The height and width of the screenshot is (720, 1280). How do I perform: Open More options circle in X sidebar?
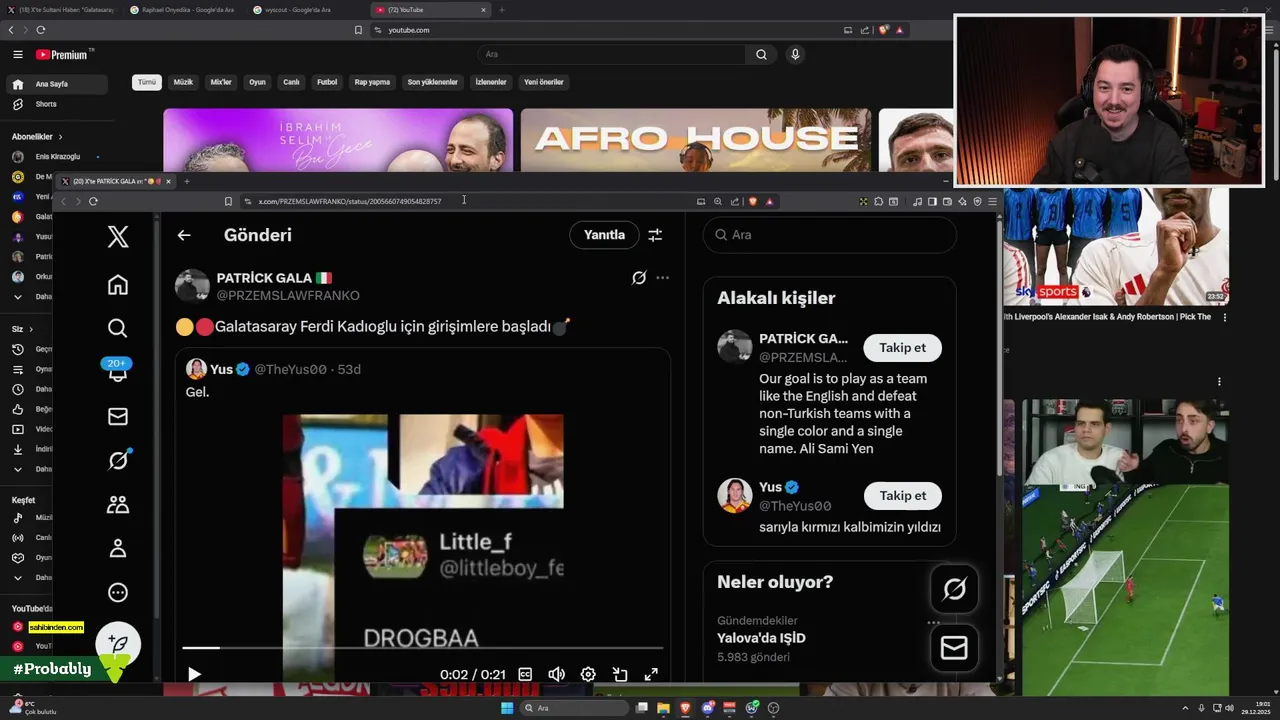118,592
